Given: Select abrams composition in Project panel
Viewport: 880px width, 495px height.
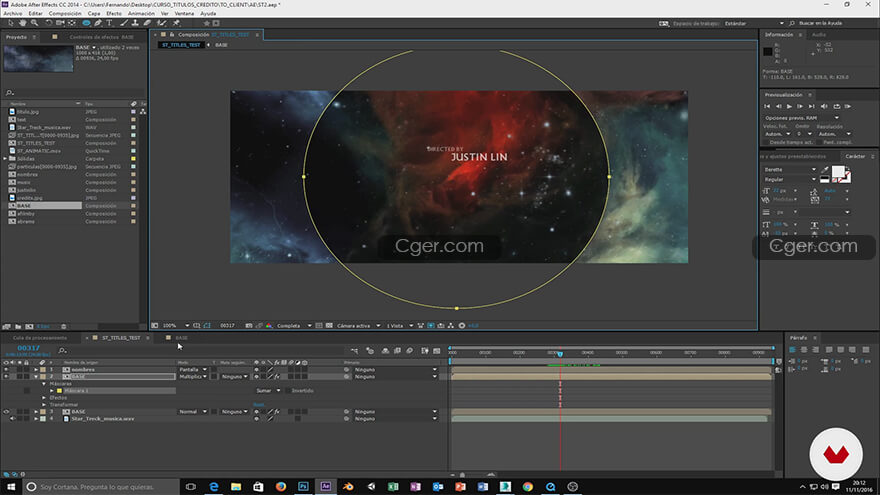Looking at the screenshot, I should tap(25, 222).
